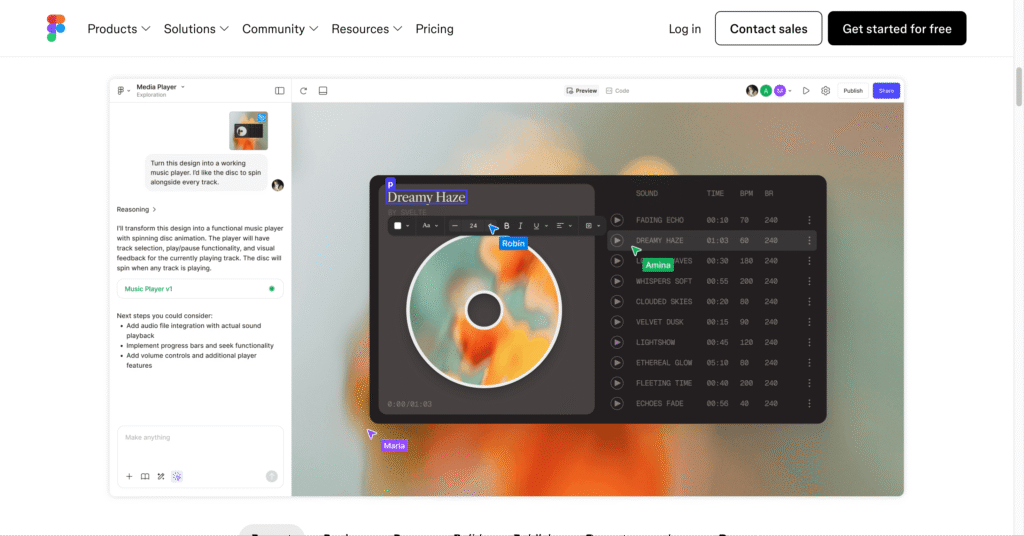The height and width of the screenshot is (536, 1024).
Task: Open the Pricing page
Action: point(434,29)
